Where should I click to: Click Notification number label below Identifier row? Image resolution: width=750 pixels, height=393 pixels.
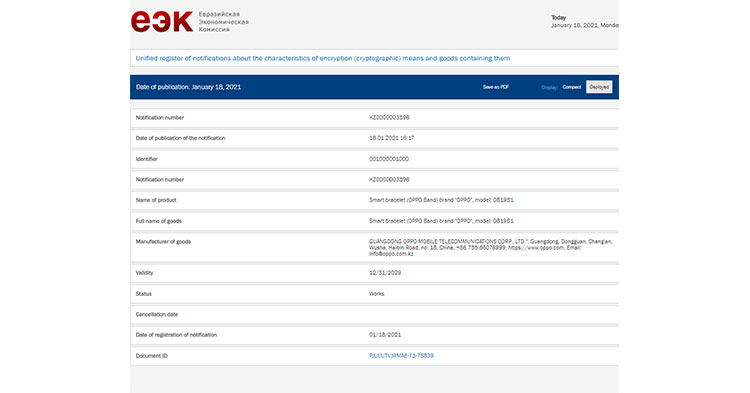coord(160,180)
